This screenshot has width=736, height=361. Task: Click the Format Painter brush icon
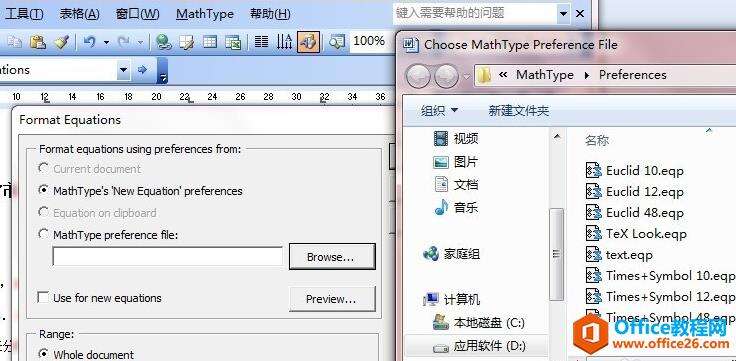61,42
